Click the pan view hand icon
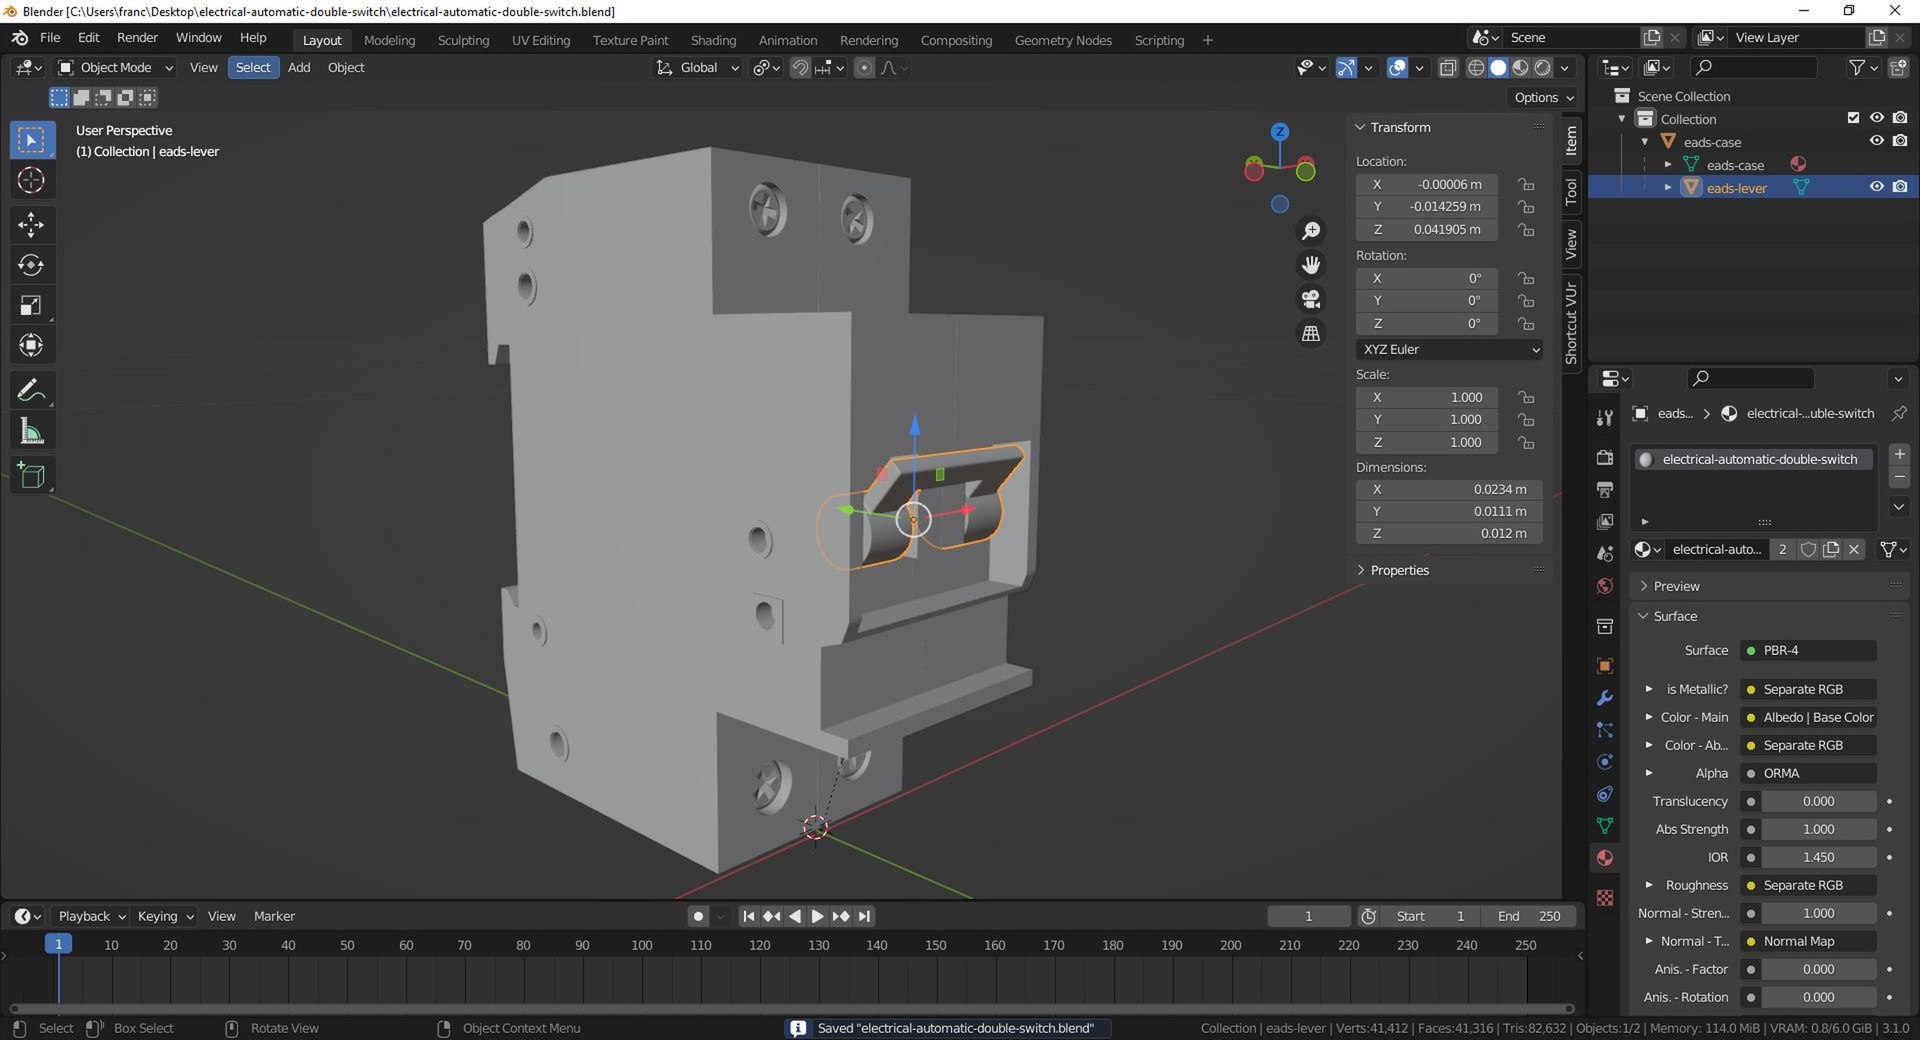The height and width of the screenshot is (1040, 1920). click(1311, 265)
